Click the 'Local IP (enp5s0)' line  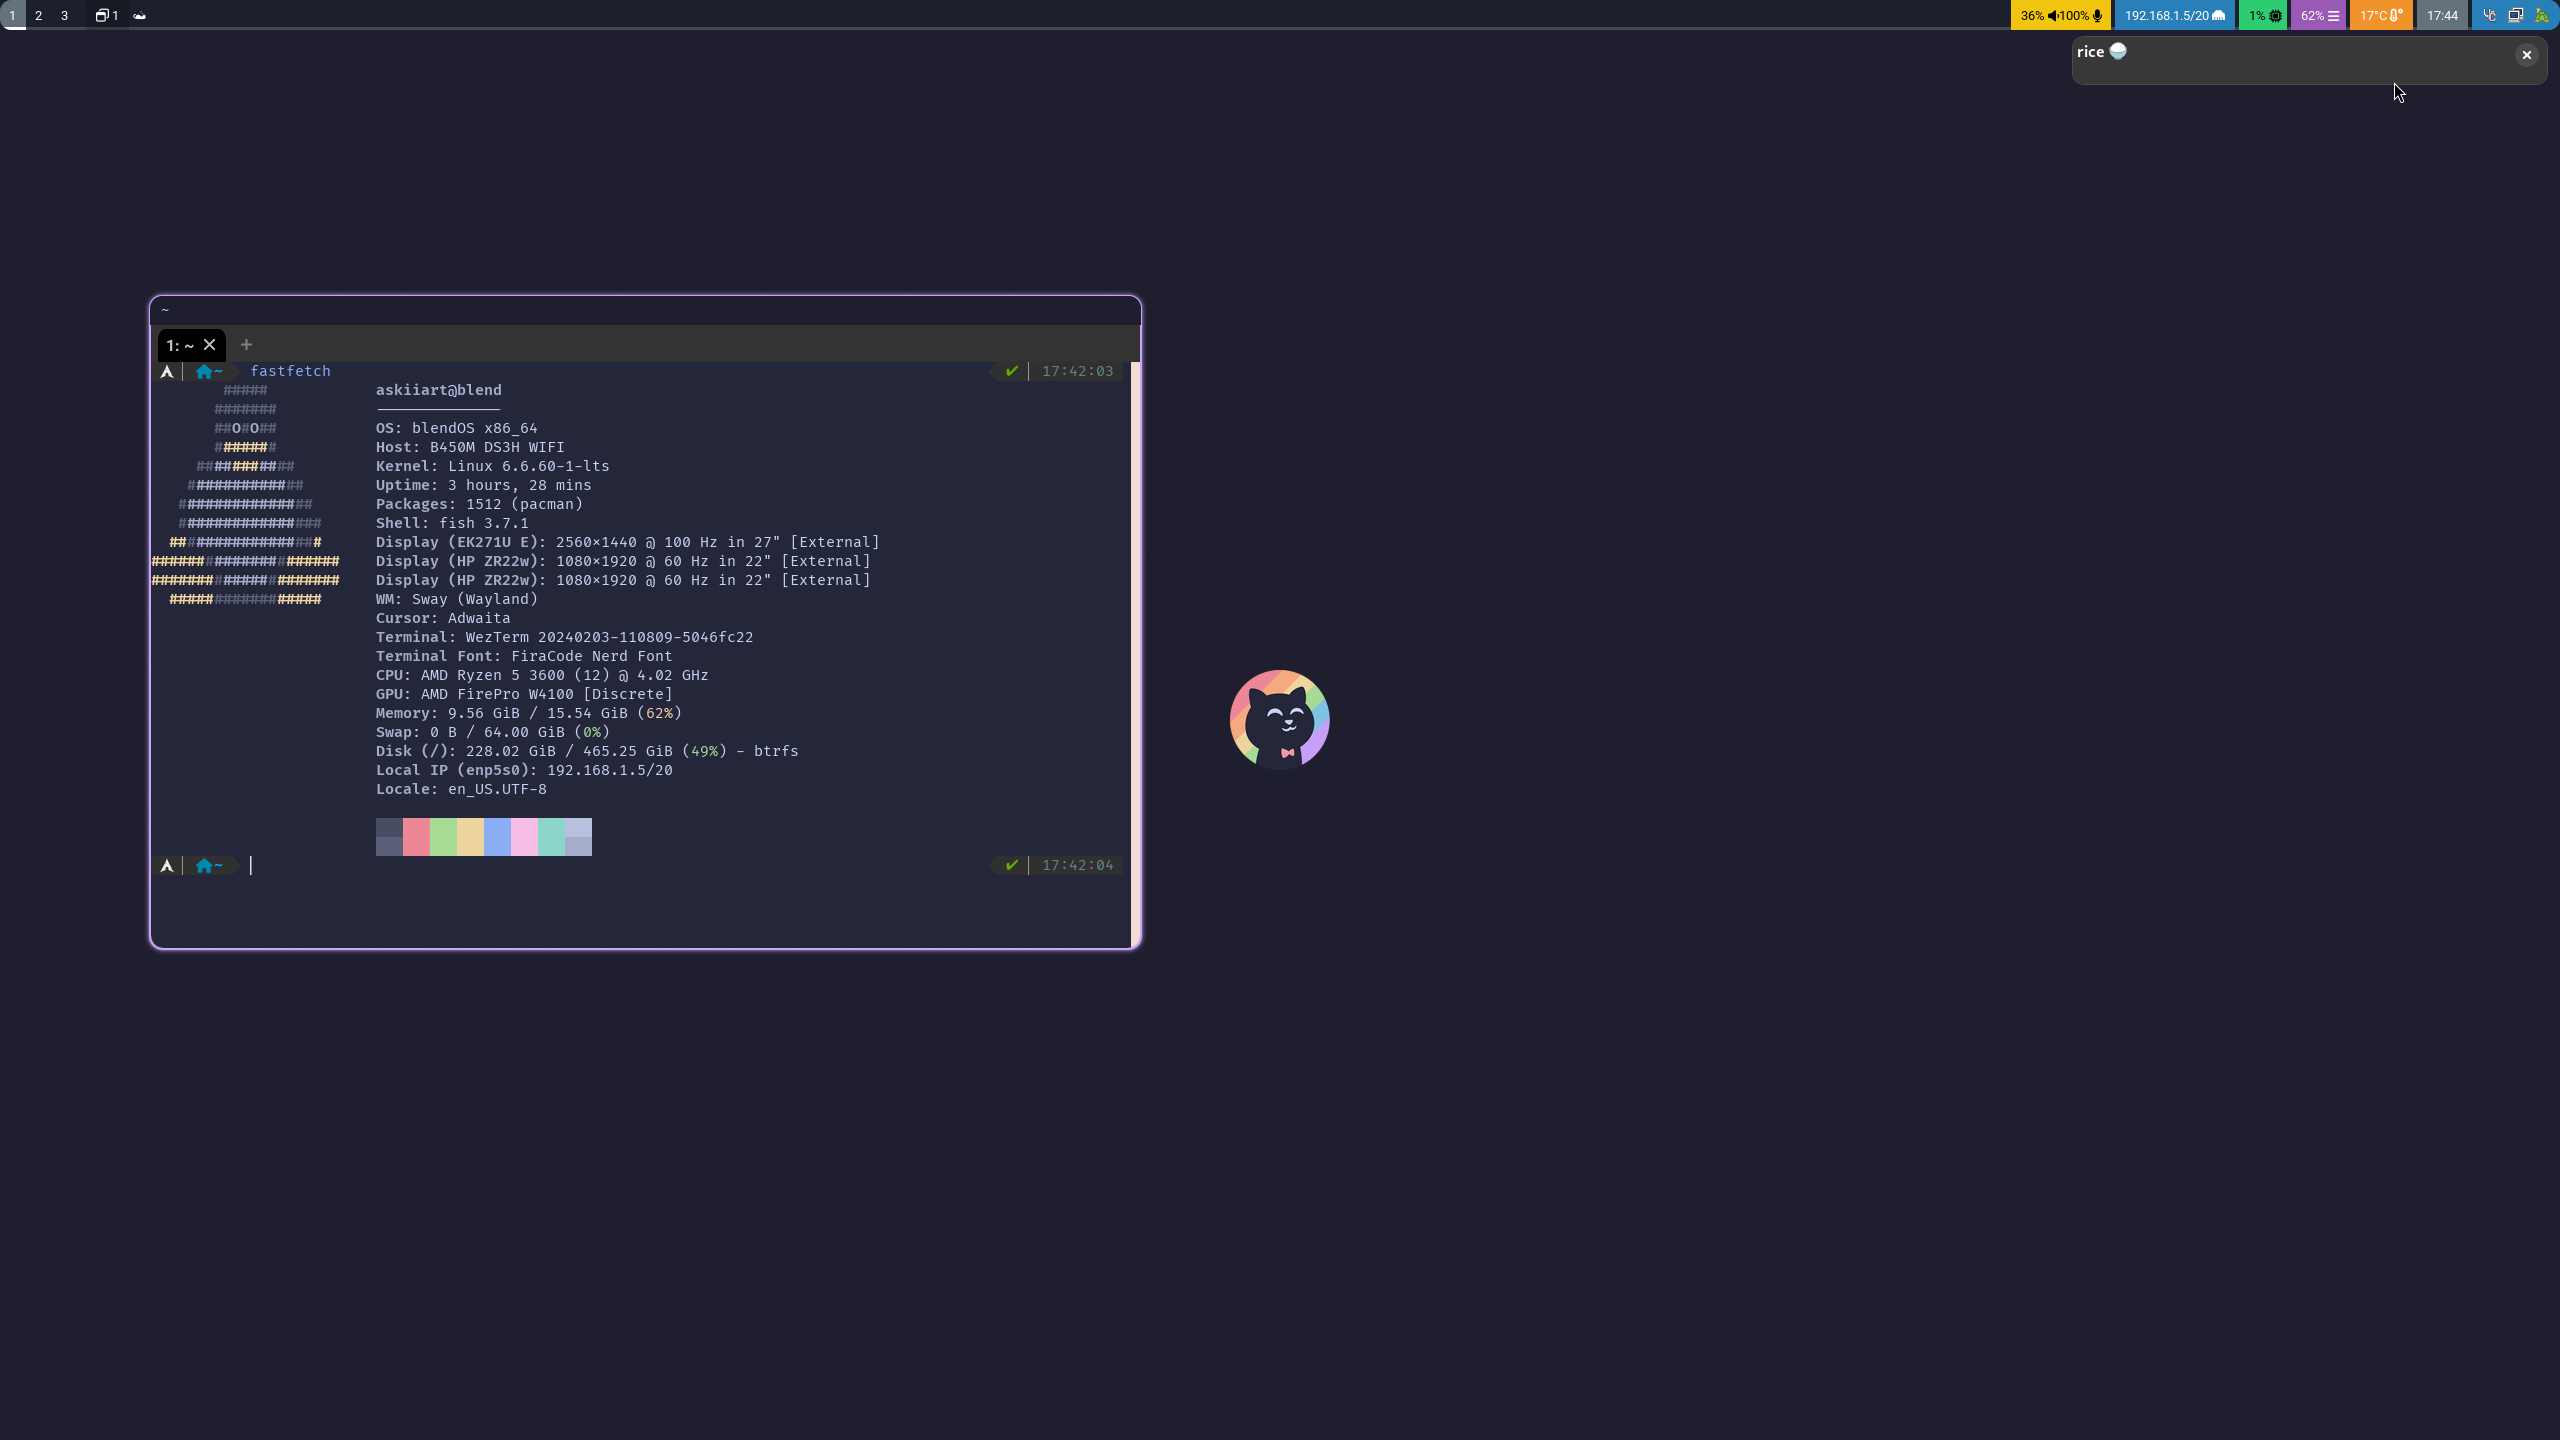pos(524,770)
